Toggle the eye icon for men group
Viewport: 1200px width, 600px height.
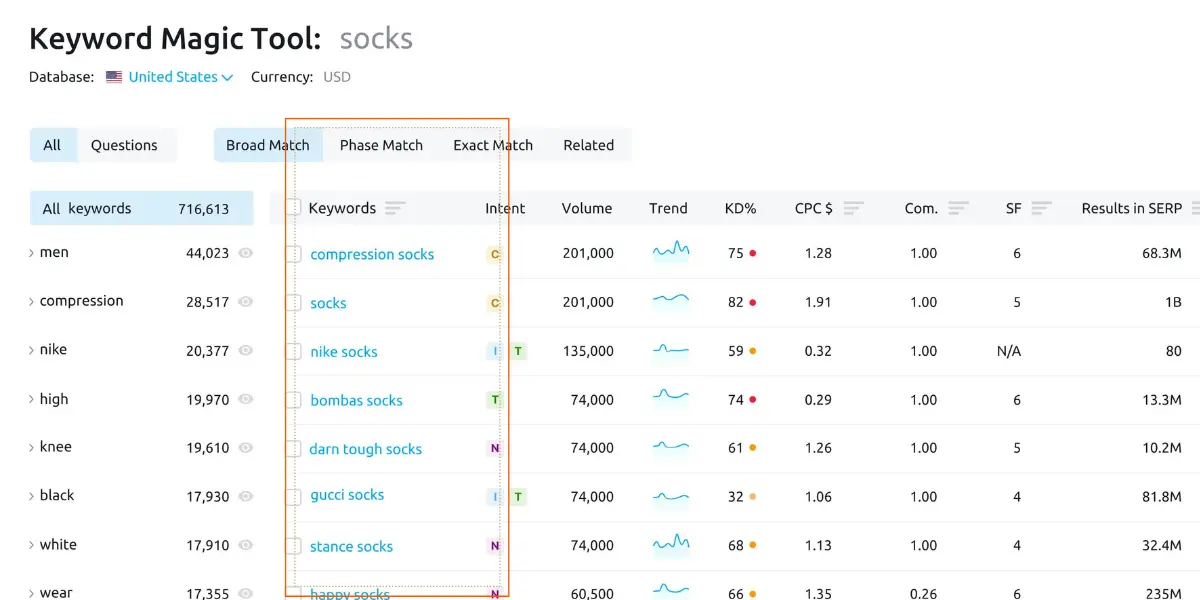(x=245, y=253)
